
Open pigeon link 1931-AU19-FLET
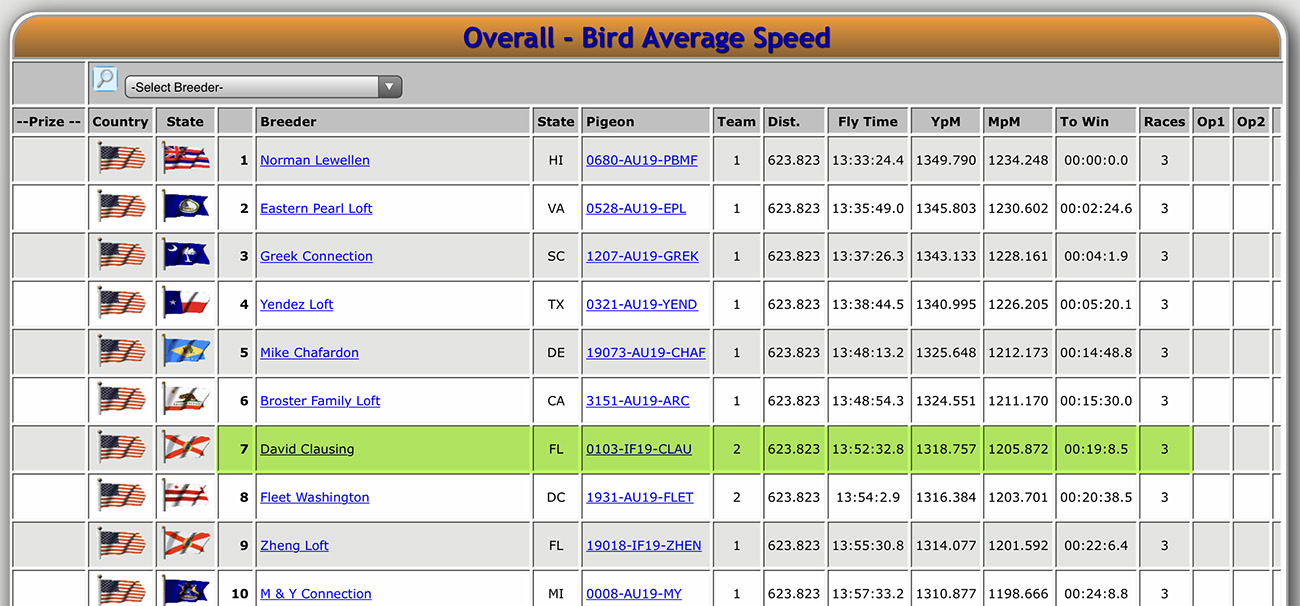[x=639, y=497]
